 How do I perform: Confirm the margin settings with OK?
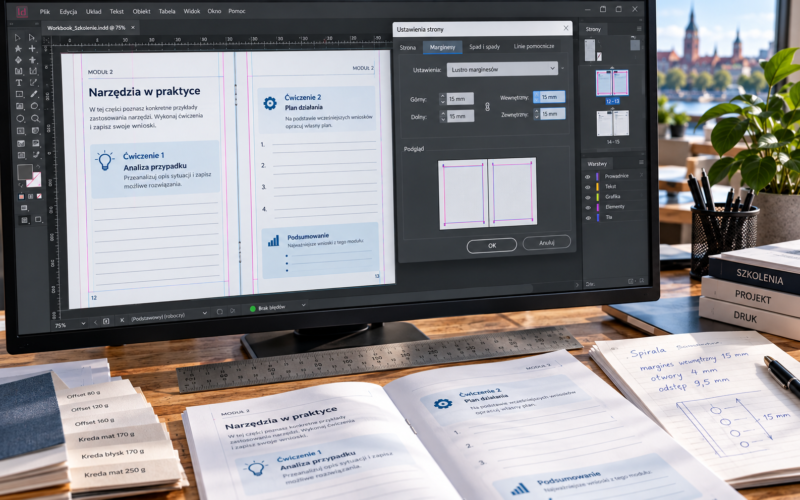(x=492, y=245)
